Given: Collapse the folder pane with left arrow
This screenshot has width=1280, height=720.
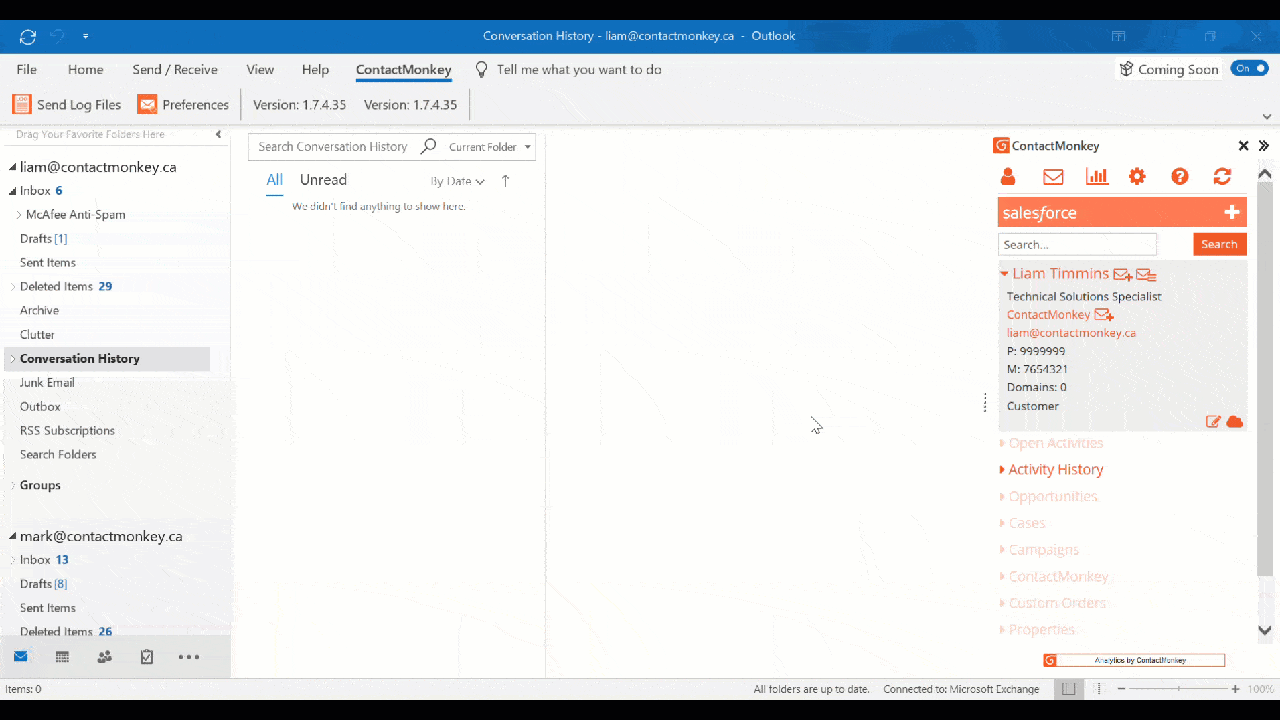Looking at the screenshot, I should 218,134.
